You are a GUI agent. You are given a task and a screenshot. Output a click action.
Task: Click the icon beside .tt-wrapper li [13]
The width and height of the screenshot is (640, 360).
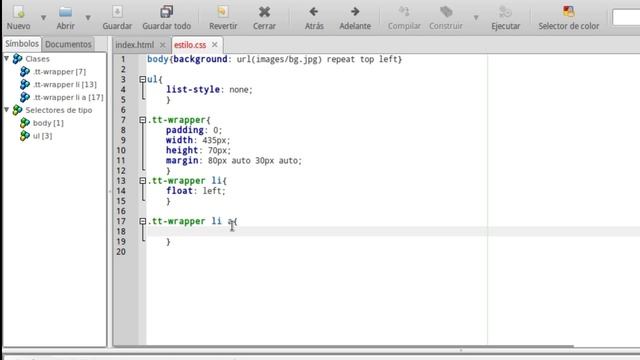tap(25, 84)
